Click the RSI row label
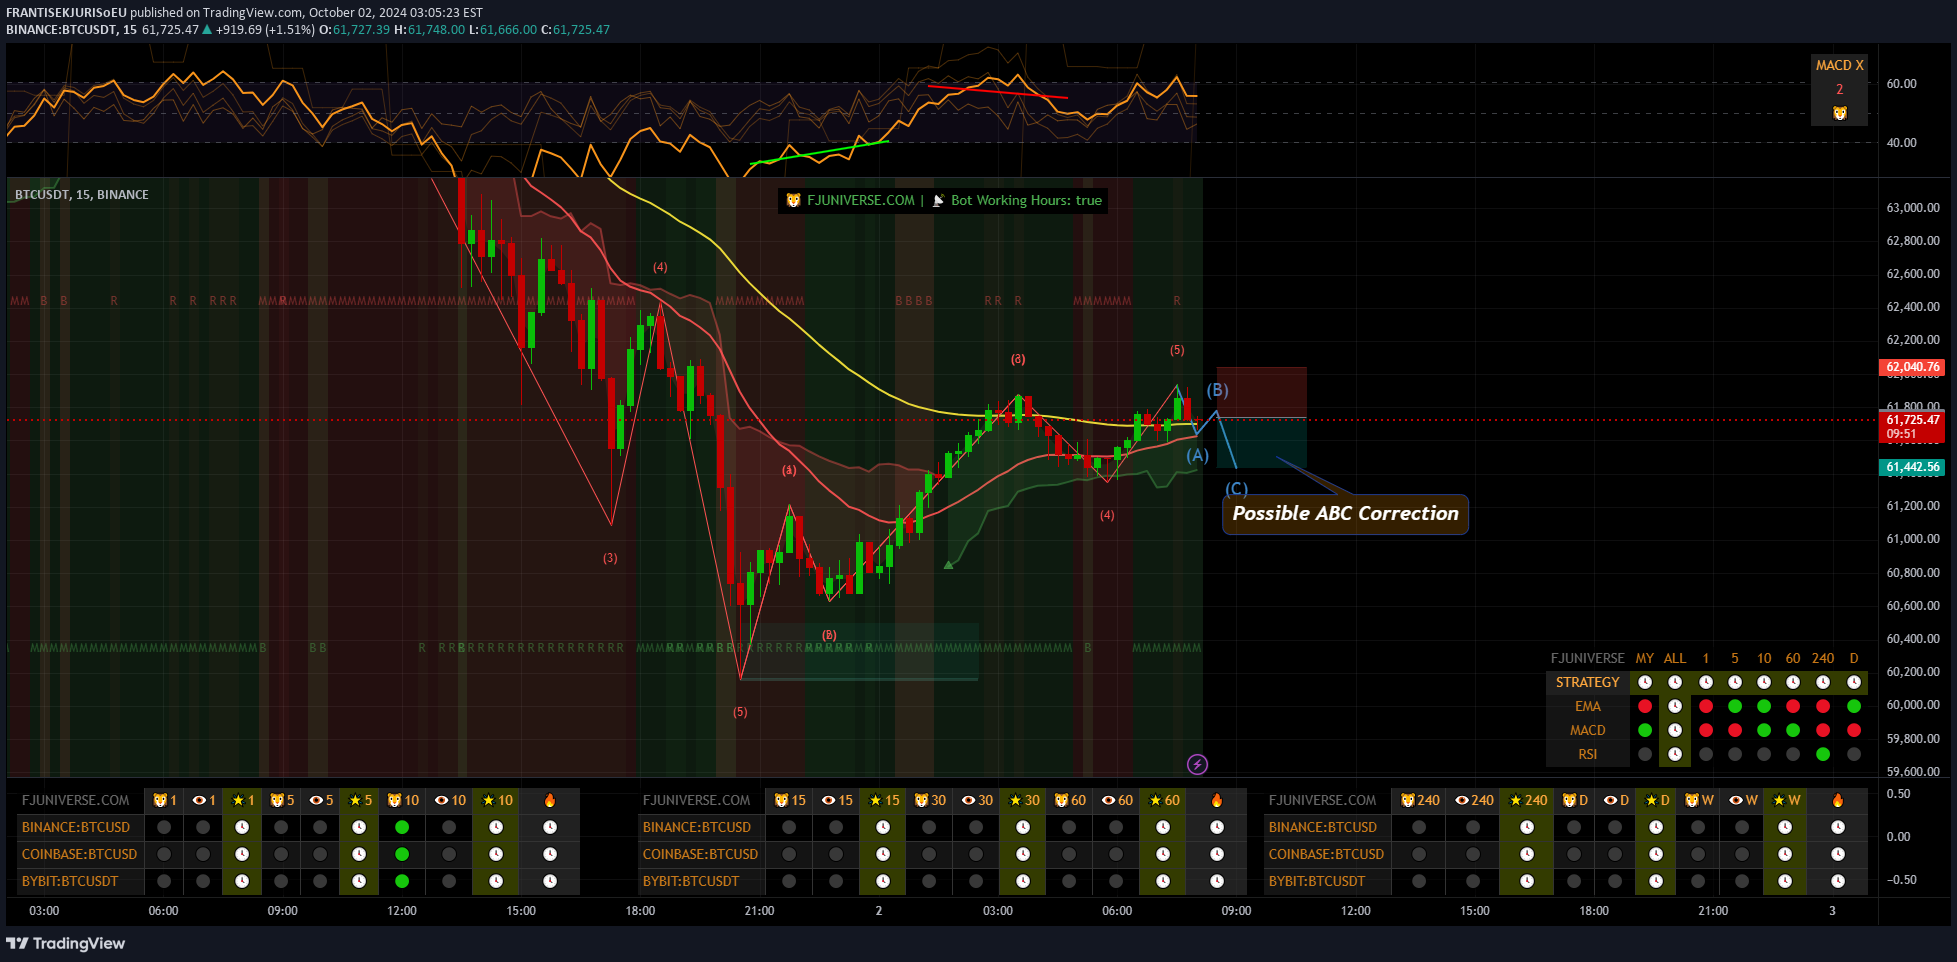 [x=1587, y=754]
